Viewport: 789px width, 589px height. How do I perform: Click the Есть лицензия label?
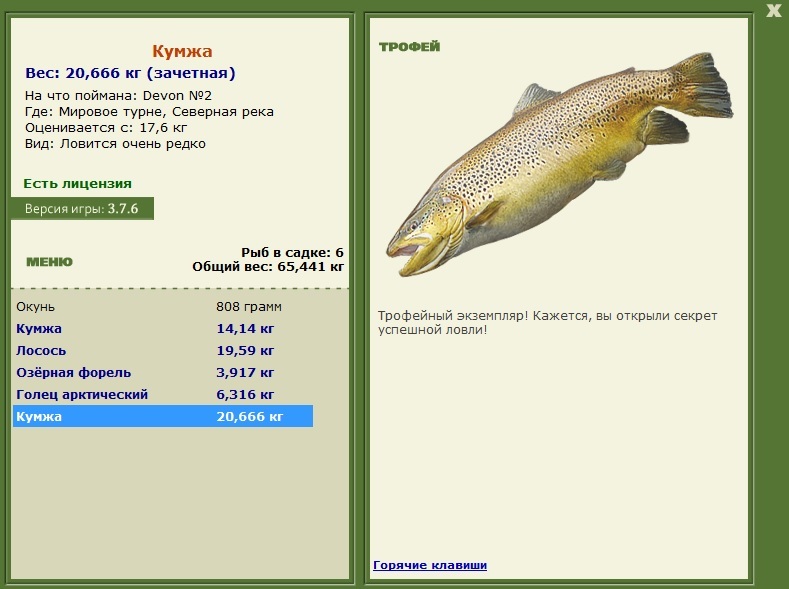(77, 184)
